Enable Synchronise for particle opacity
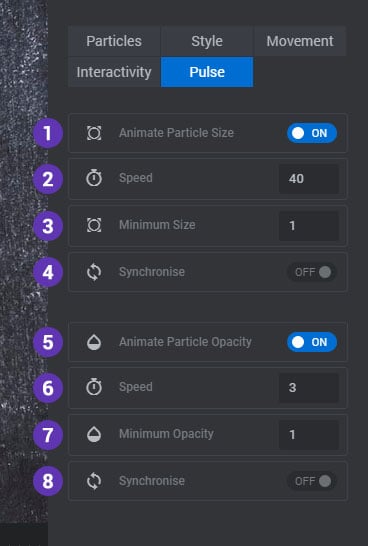This screenshot has height=546, width=368. (312, 481)
